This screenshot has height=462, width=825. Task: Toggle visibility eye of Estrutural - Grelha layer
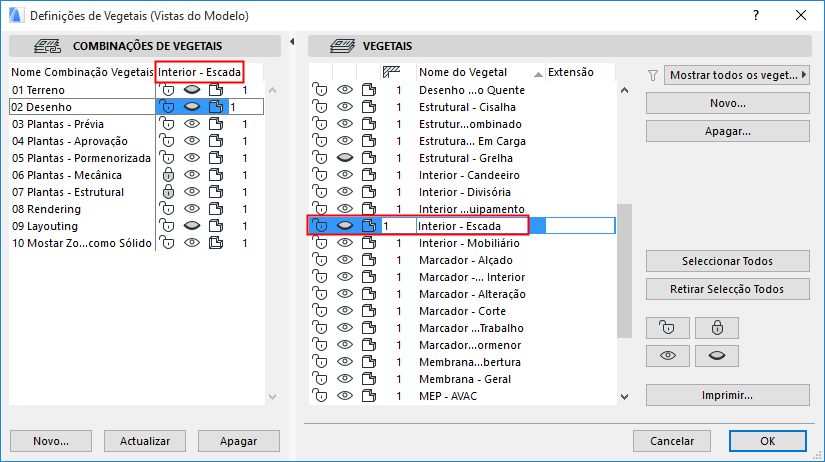point(345,158)
